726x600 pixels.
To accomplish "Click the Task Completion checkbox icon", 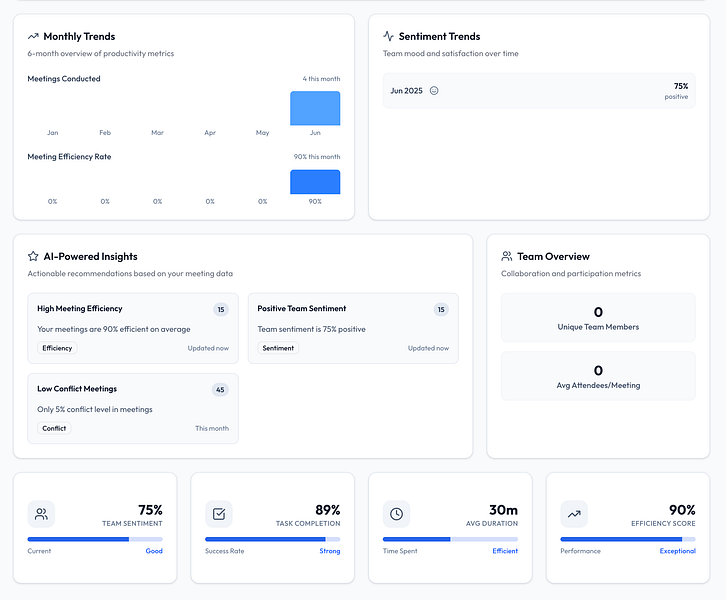I will [219, 514].
